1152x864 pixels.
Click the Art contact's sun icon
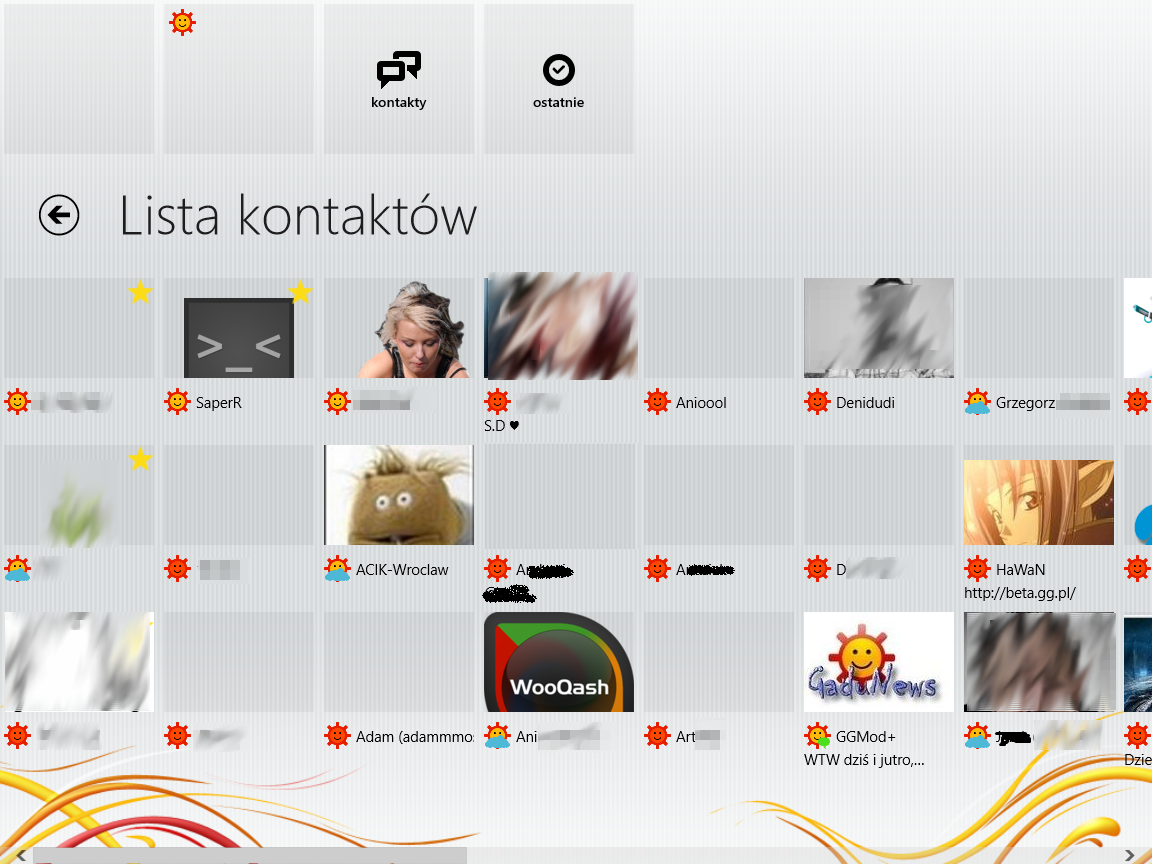pos(658,735)
